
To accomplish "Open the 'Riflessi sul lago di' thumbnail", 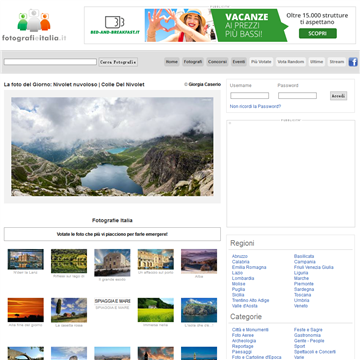I will tap(69, 261).
